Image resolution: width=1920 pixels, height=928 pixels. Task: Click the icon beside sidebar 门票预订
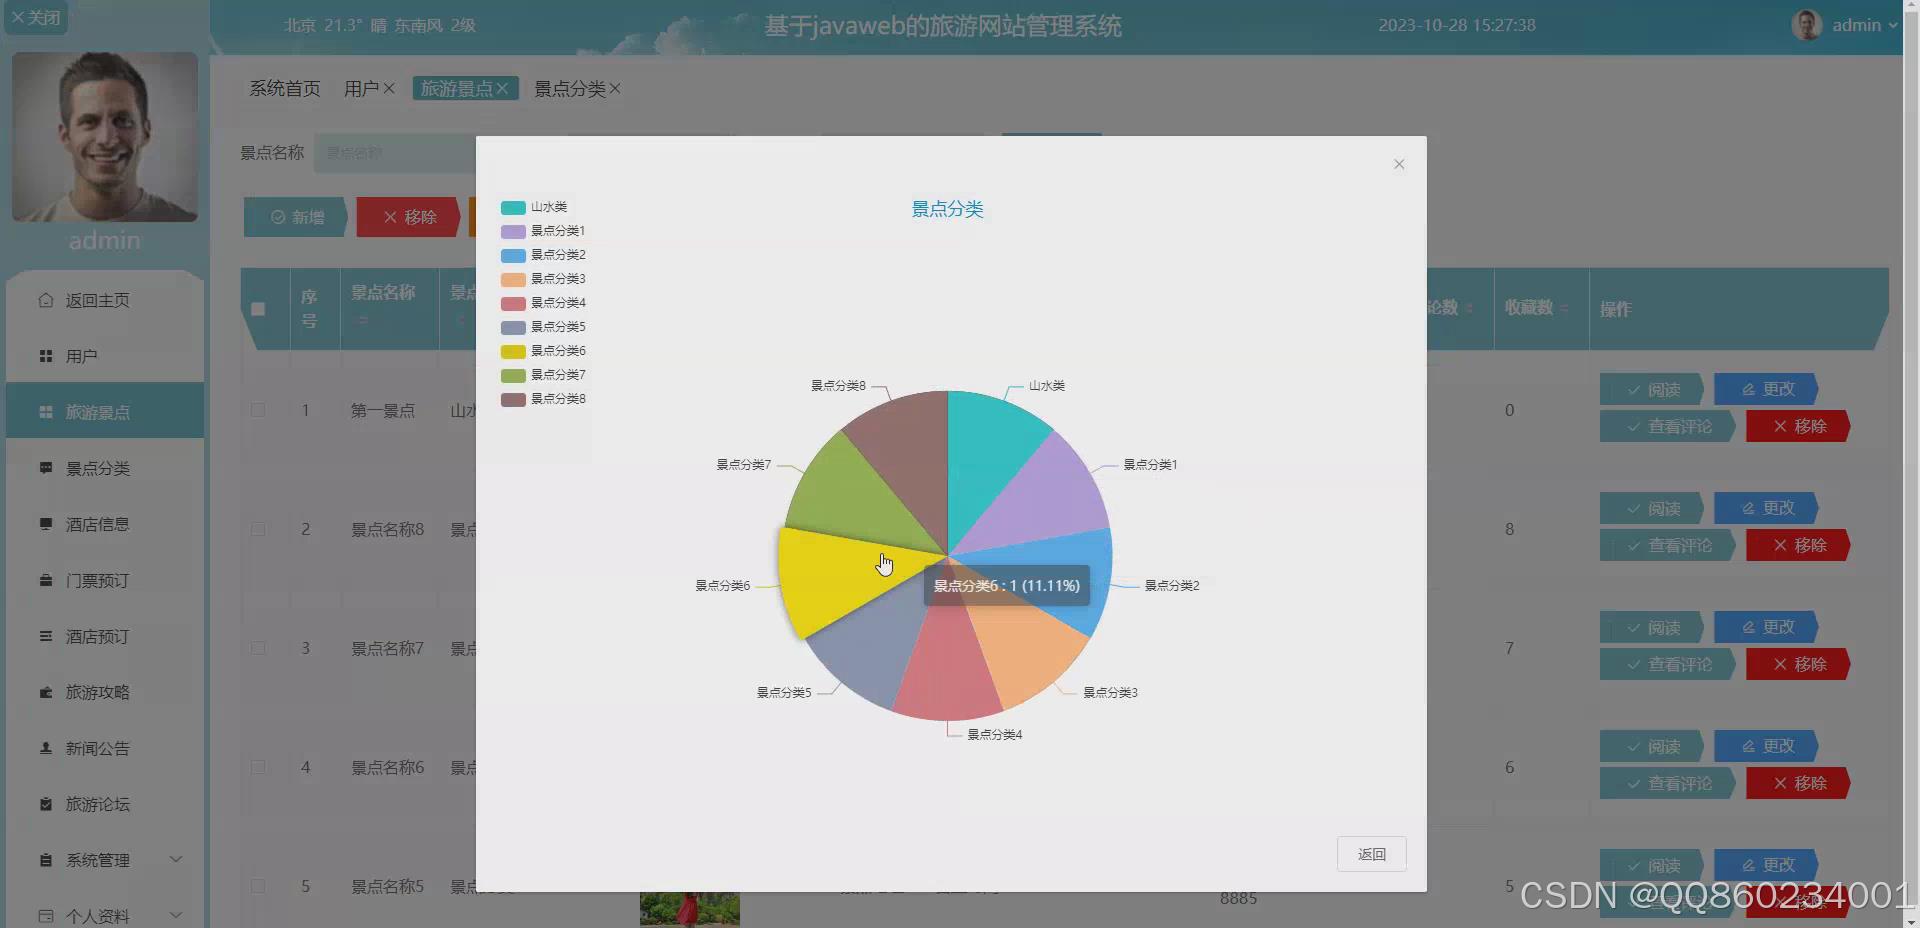tap(46, 580)
